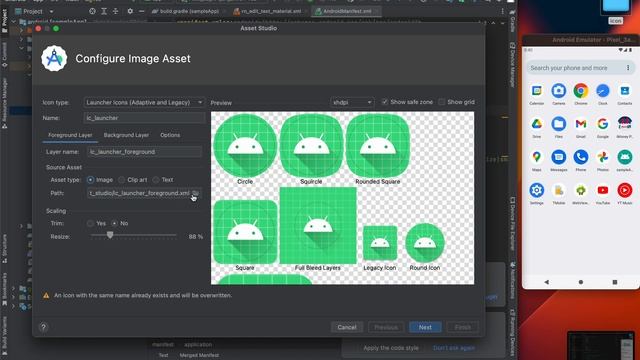Open the Chrome app in emulator
This screenshot has width=640, height=360.
(x=581, y=91)
